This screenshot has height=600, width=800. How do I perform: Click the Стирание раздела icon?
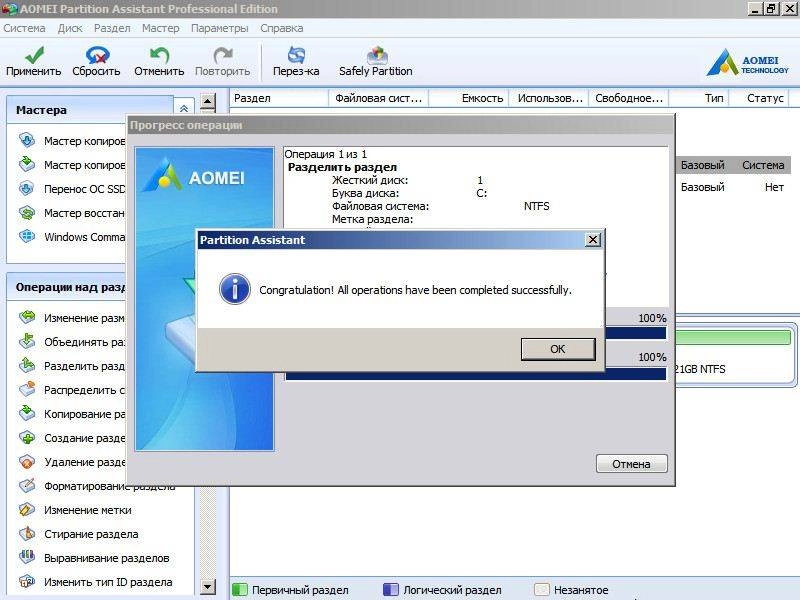(x=27, y=533)
